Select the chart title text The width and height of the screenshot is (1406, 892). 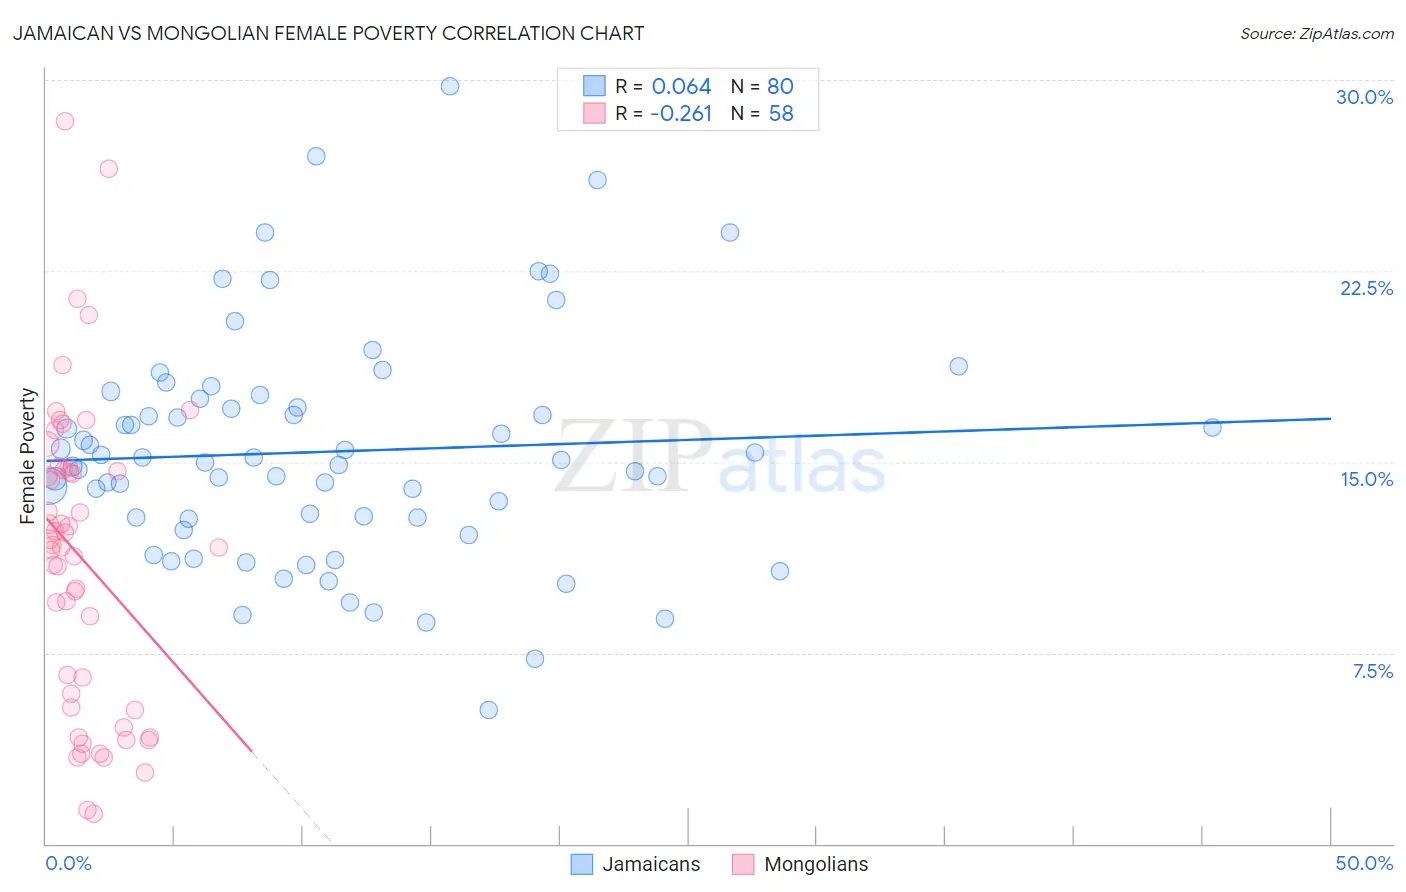tap(328, 33)
